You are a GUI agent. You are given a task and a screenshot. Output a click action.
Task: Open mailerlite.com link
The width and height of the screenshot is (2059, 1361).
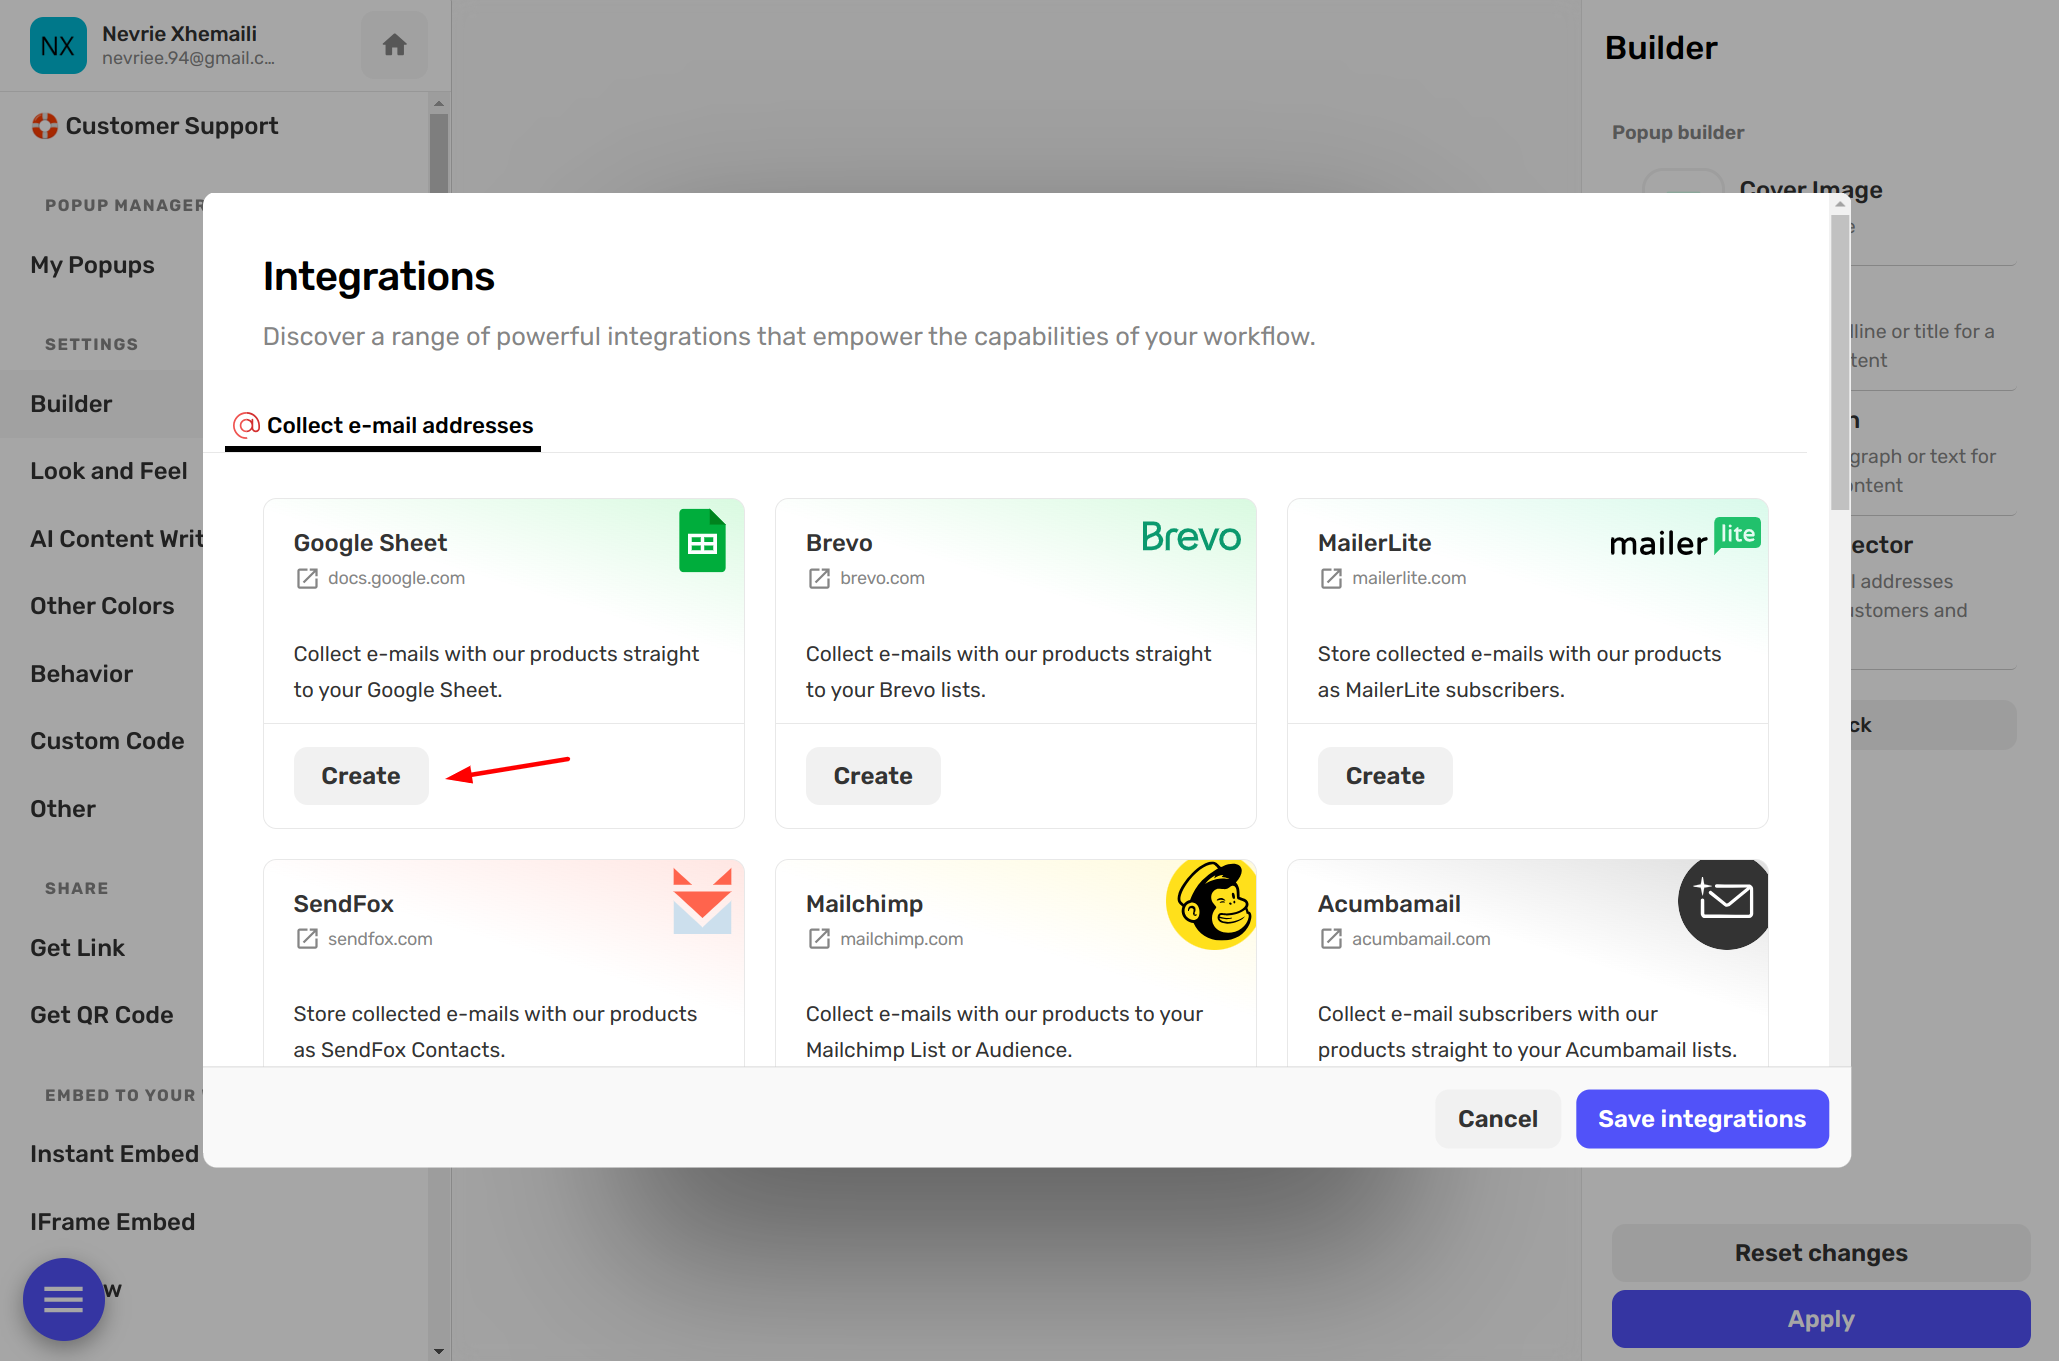tap(1409, 578)
